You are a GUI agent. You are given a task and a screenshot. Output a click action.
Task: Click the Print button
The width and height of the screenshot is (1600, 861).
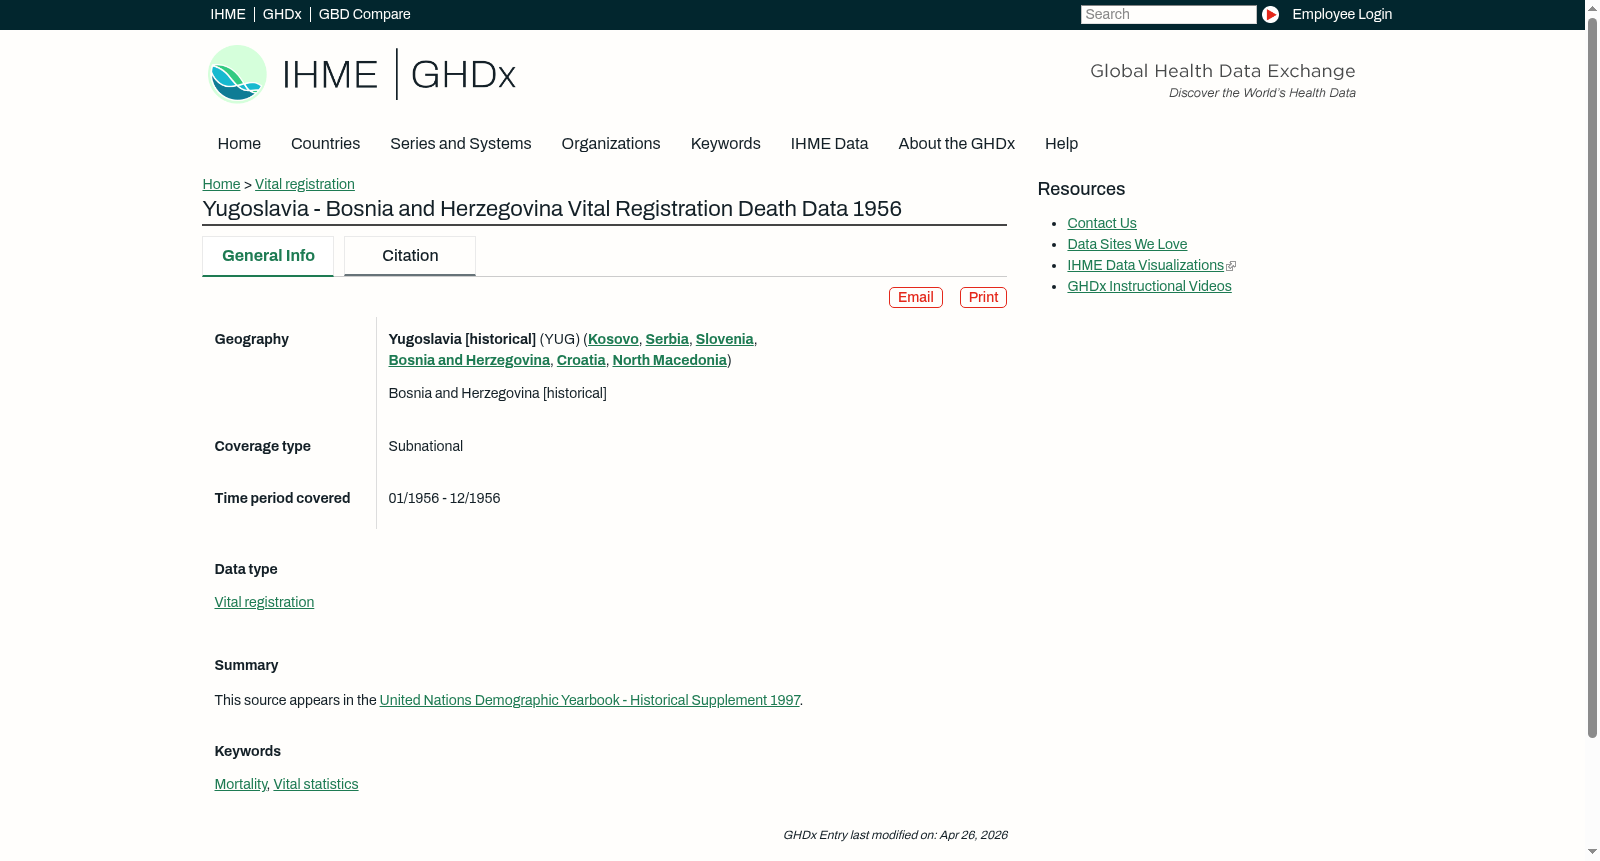click(983, 297)
